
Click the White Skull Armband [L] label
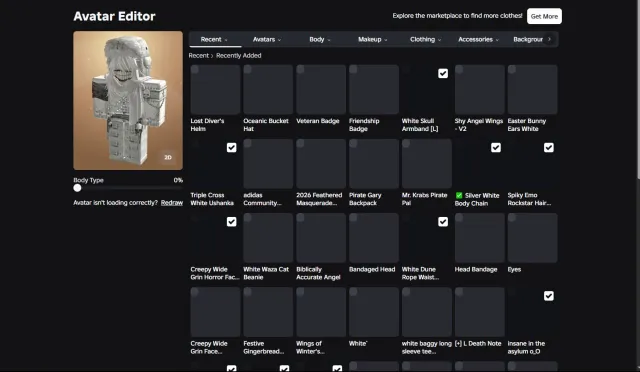click(x=420, y=125)
